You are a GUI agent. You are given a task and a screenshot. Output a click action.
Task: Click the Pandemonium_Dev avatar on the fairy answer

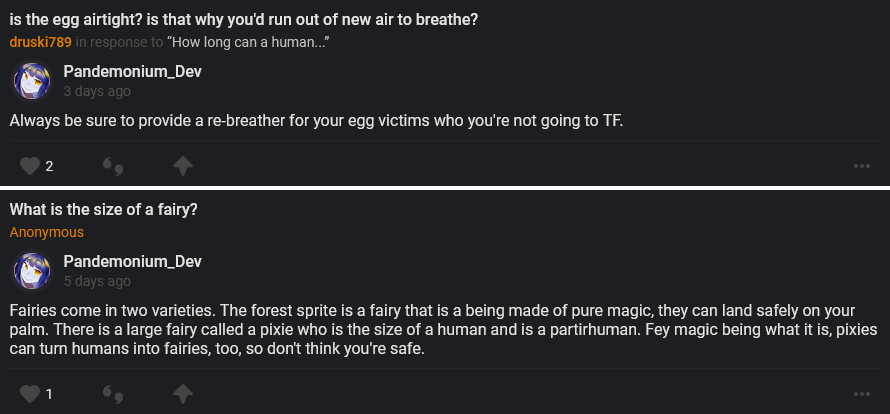click(31, 271)
